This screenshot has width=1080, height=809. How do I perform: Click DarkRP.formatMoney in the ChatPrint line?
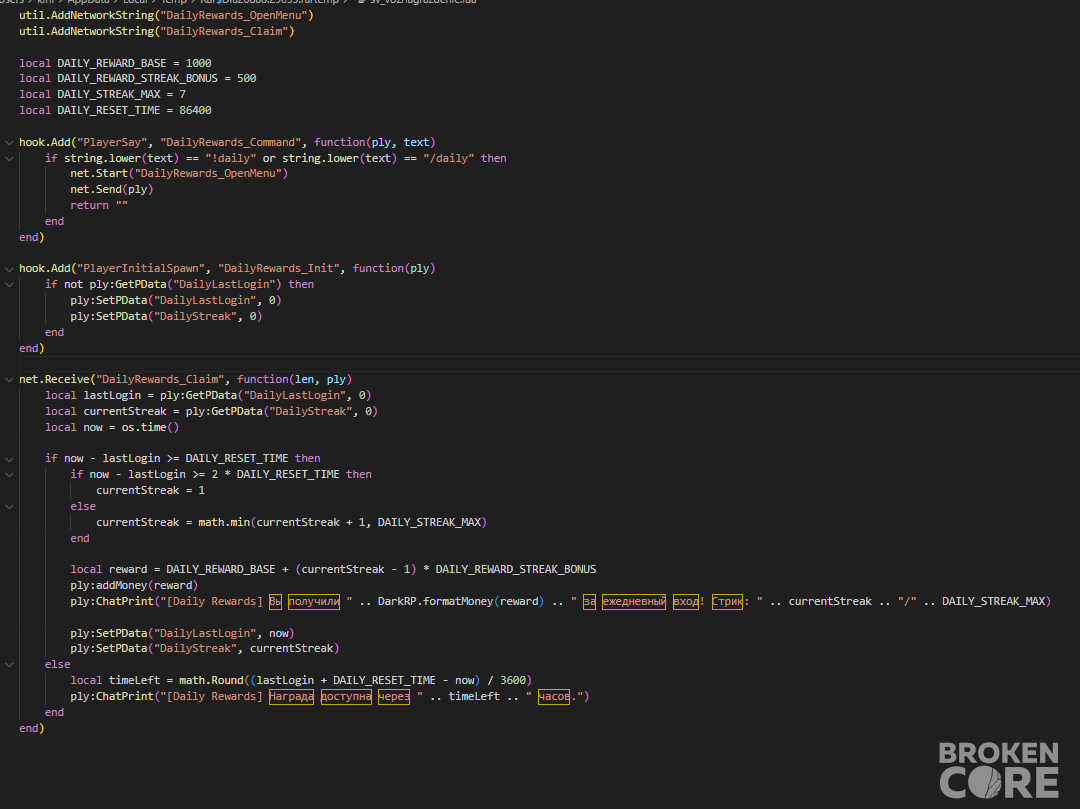pyautogui.click(x=435, y=601)
